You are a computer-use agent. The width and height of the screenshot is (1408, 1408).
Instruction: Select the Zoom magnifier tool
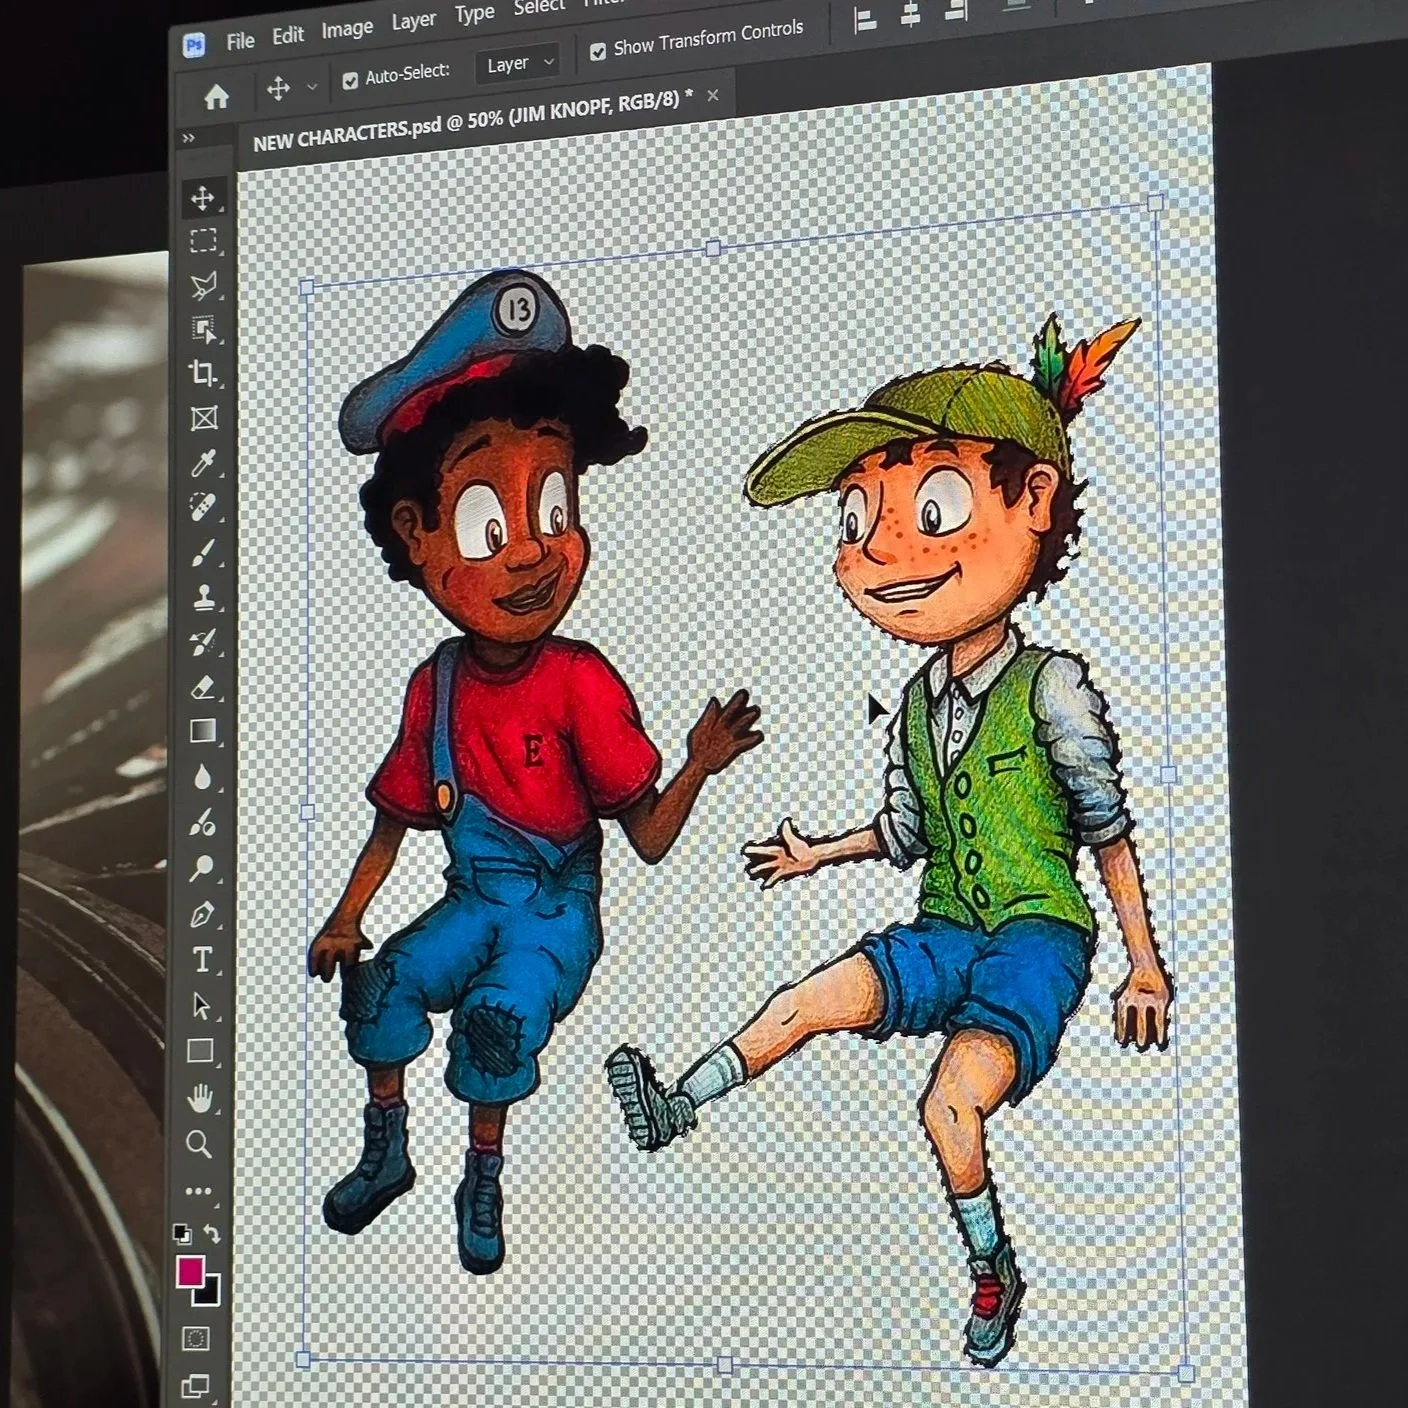[199, 1144]
